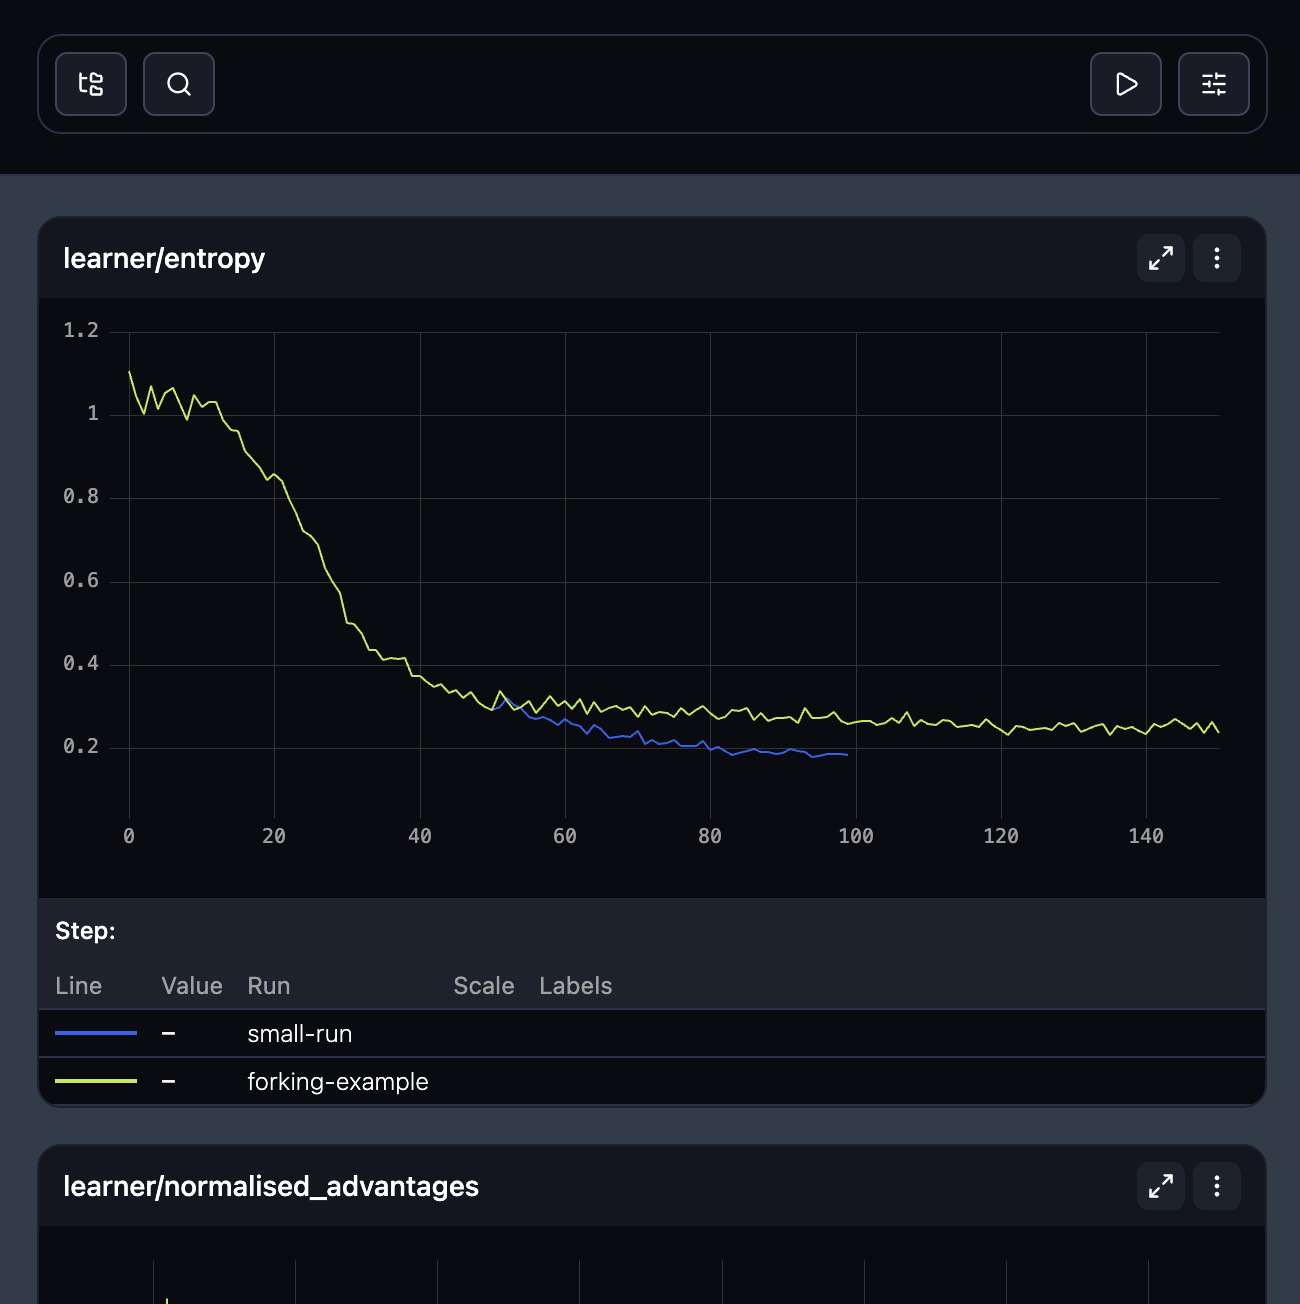This screenshot has height=1304, width=1300.
Task: Select the small-run row in legend
Action: point(652,1033)
